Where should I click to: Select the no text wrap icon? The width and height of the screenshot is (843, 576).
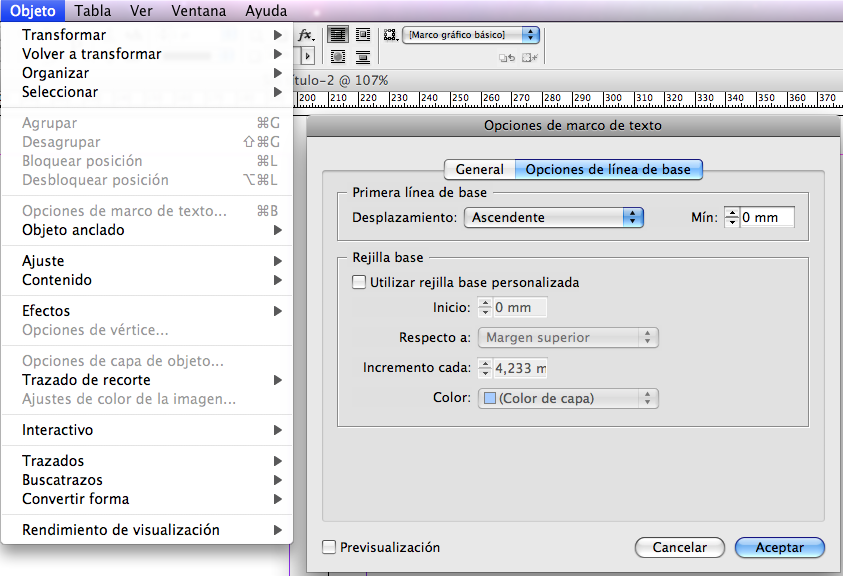(338, 34)
